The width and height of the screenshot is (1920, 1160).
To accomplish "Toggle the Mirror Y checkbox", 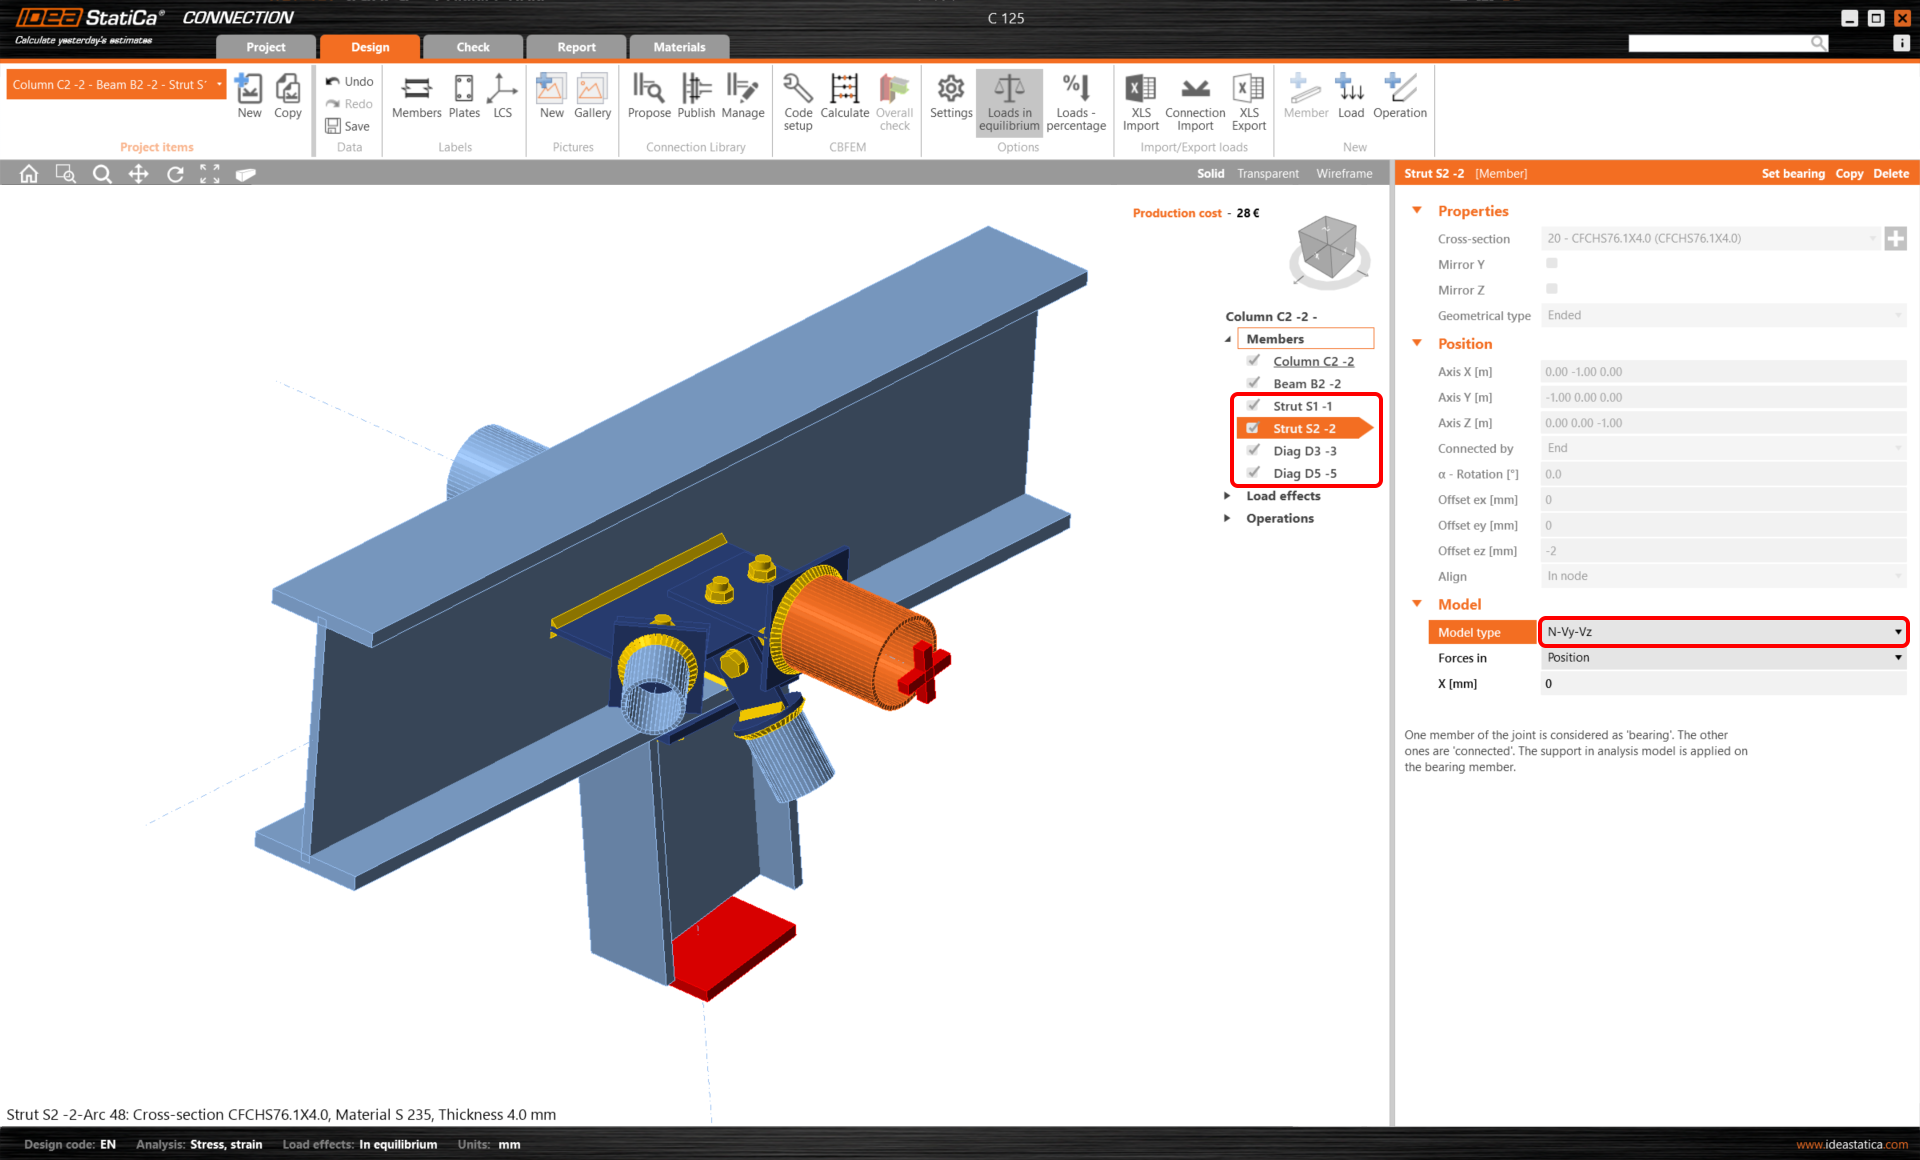I will 1552,264.
